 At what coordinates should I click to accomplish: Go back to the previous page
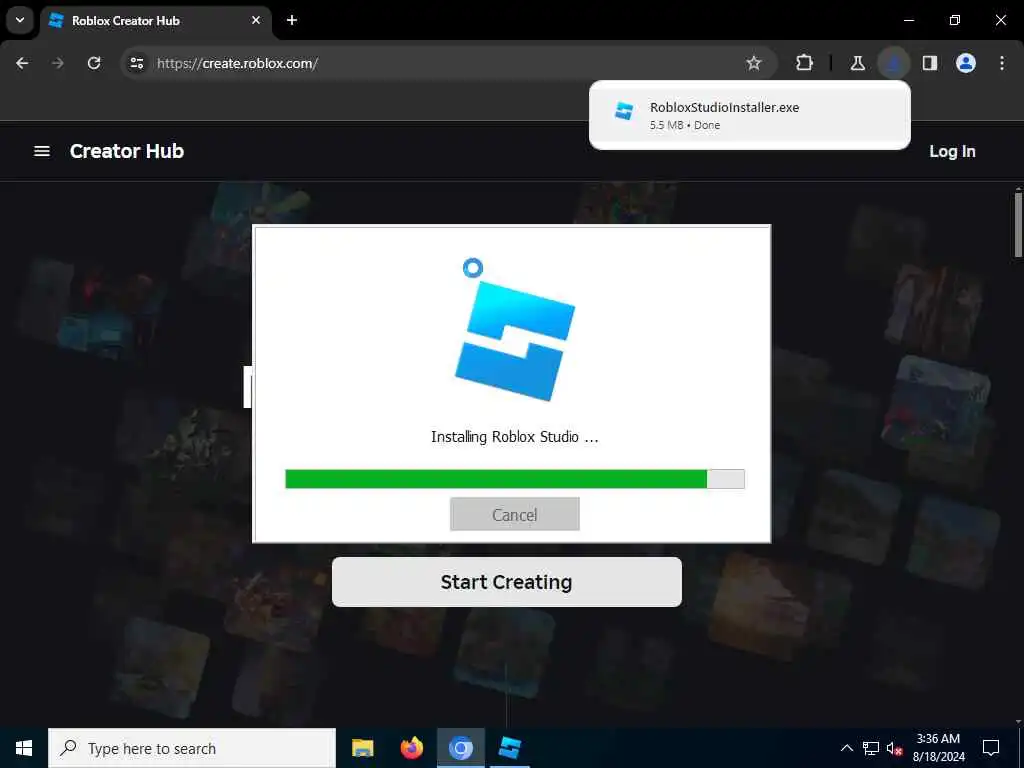22,63
